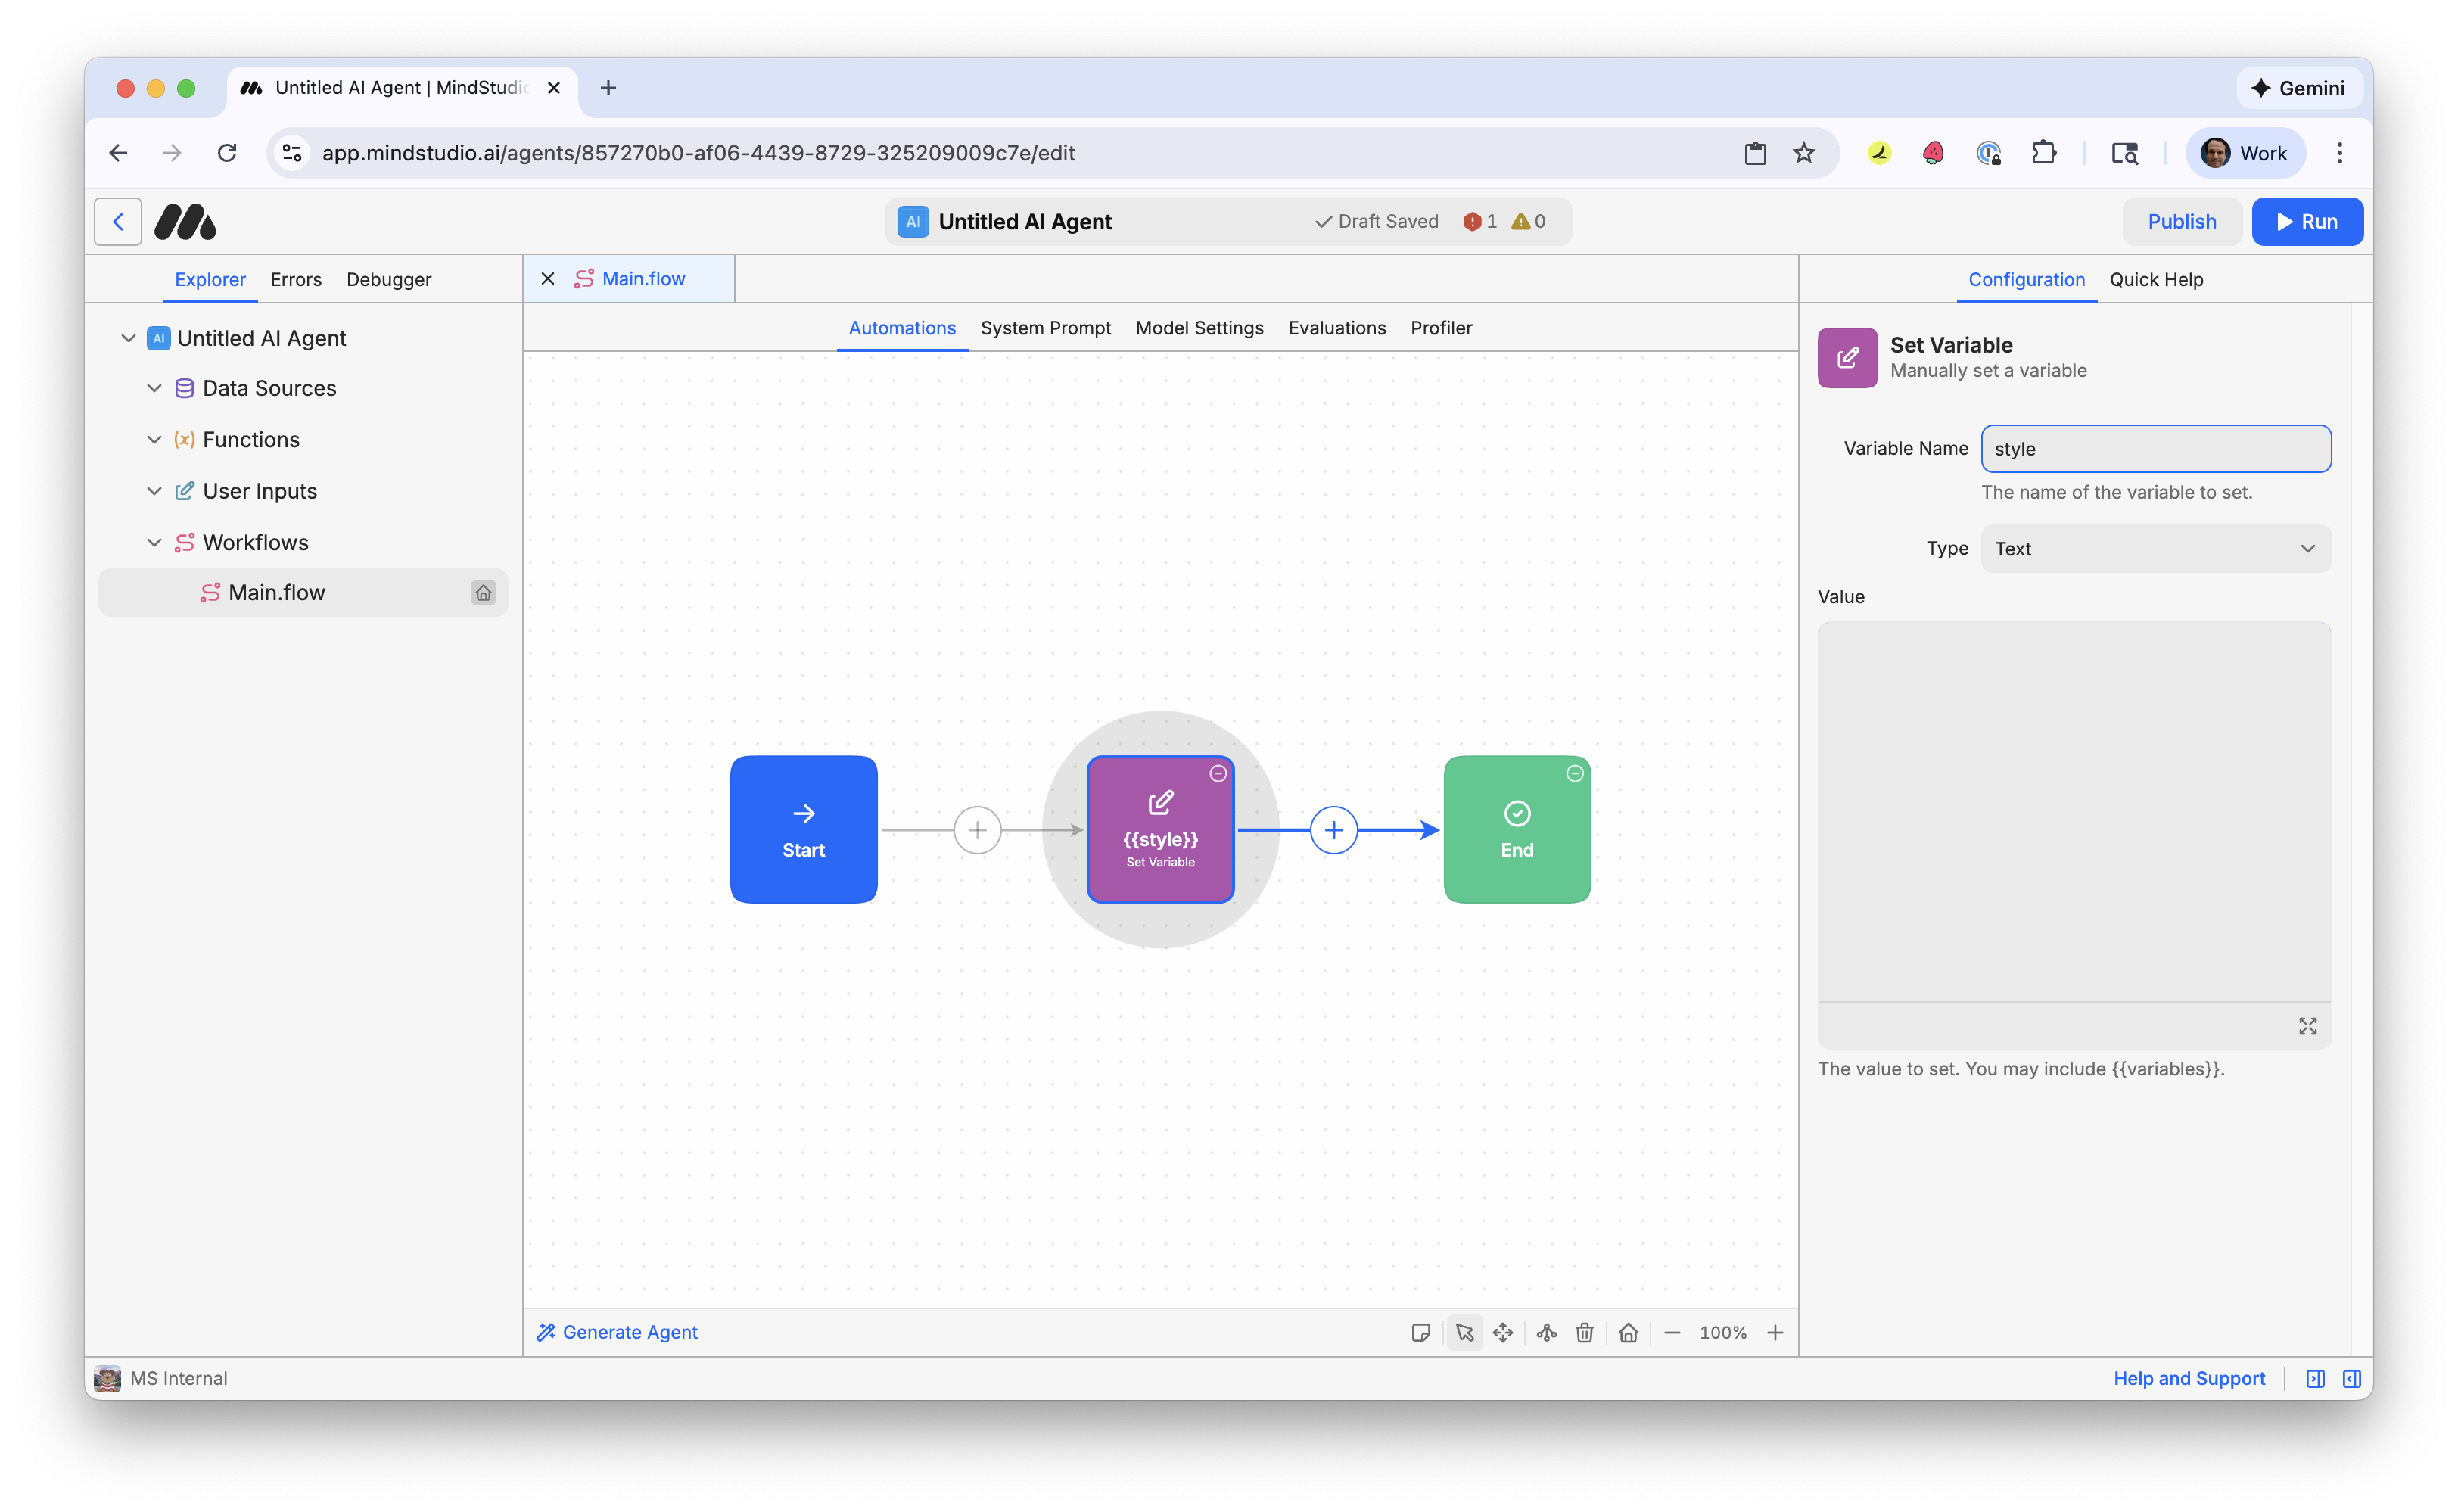Select the cursor selection tool
Viewport: 2458px width, 1512px height.
coord(1465,1332)
